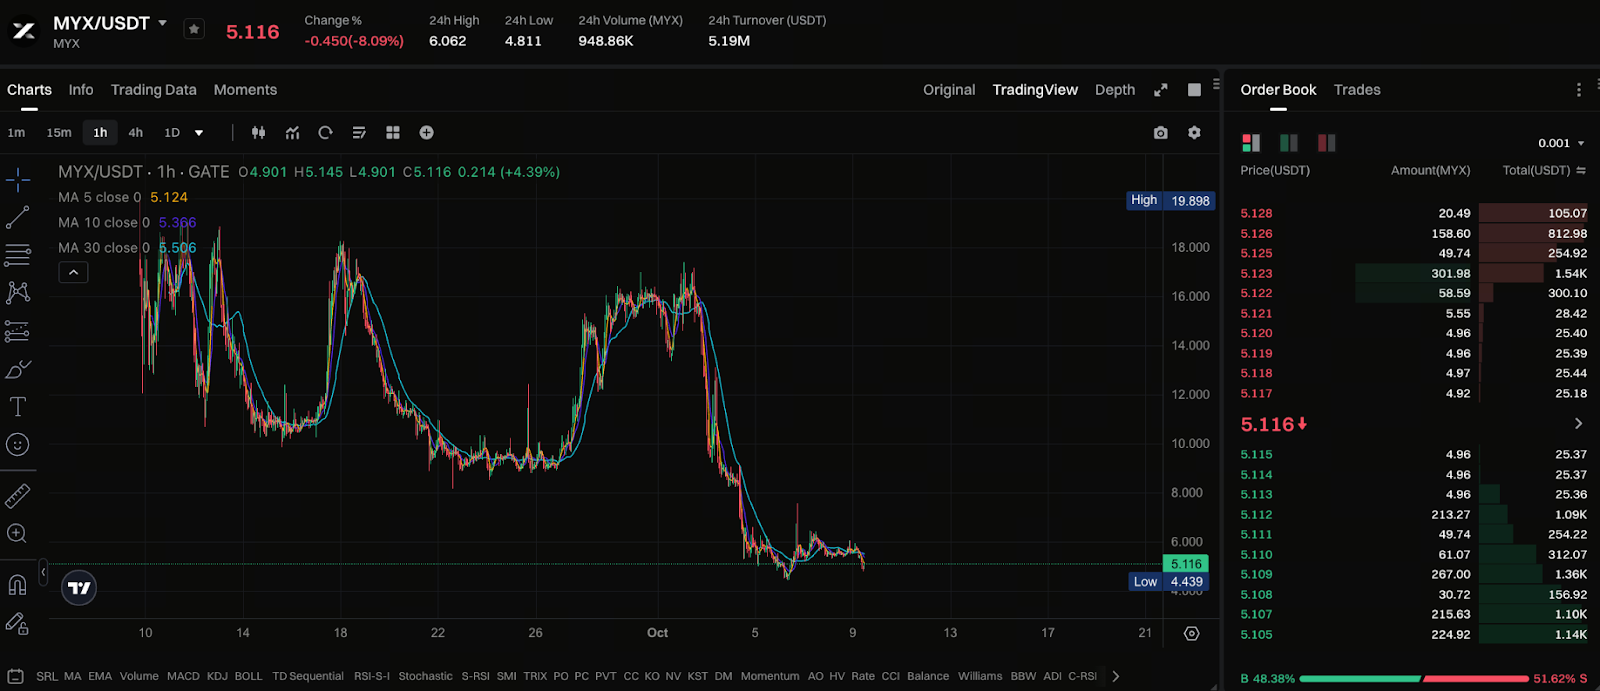Show only buy orders in order book

click(1288, 143)
